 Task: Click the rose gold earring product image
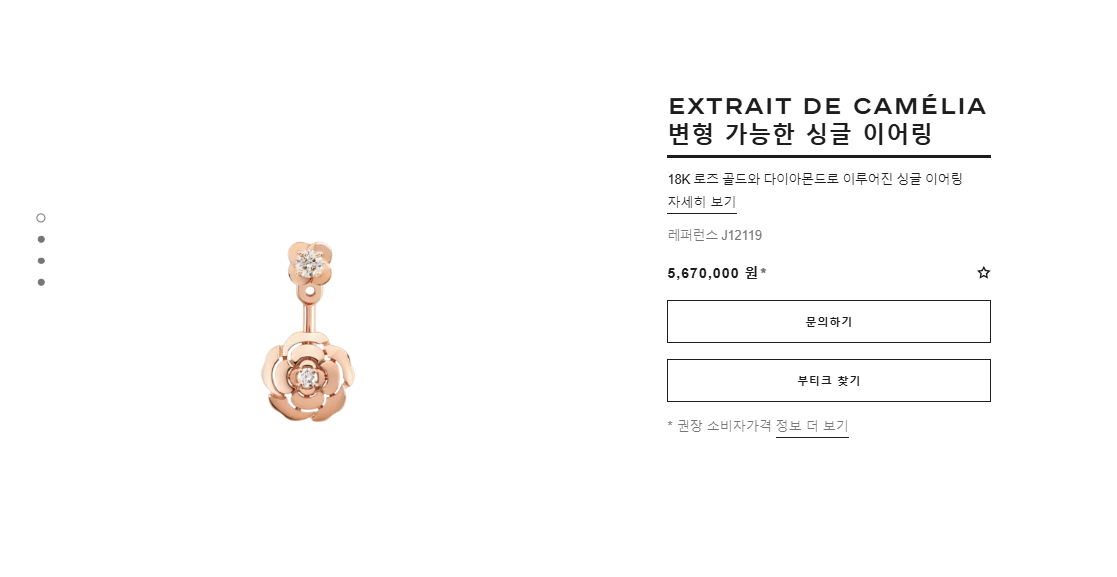(308, 331)
